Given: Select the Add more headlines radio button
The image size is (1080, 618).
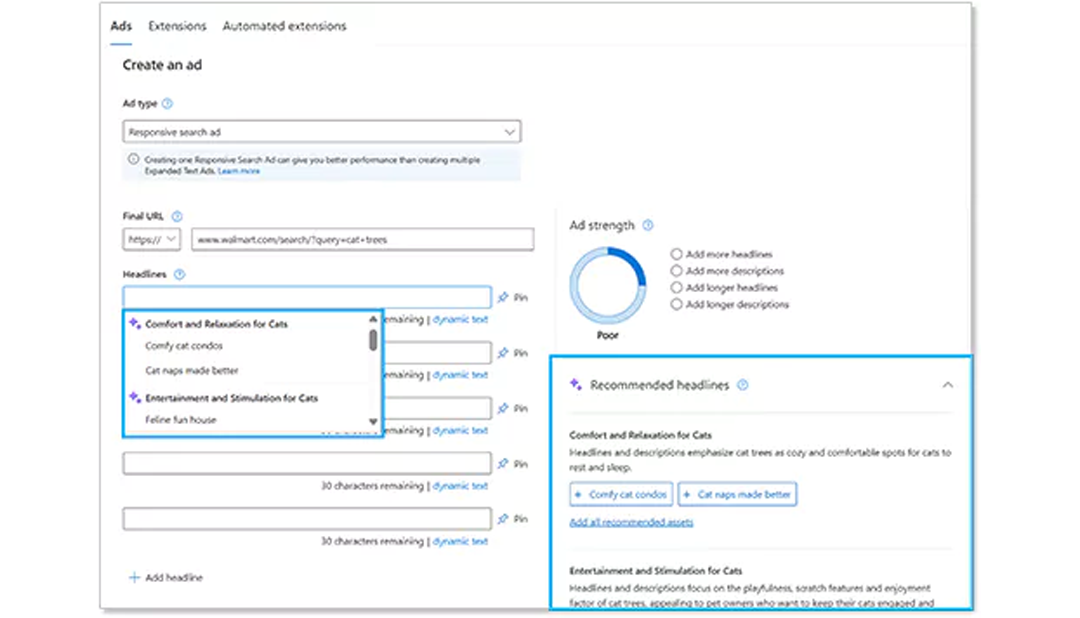Looking at the screenshot, I should pos(675,254).
